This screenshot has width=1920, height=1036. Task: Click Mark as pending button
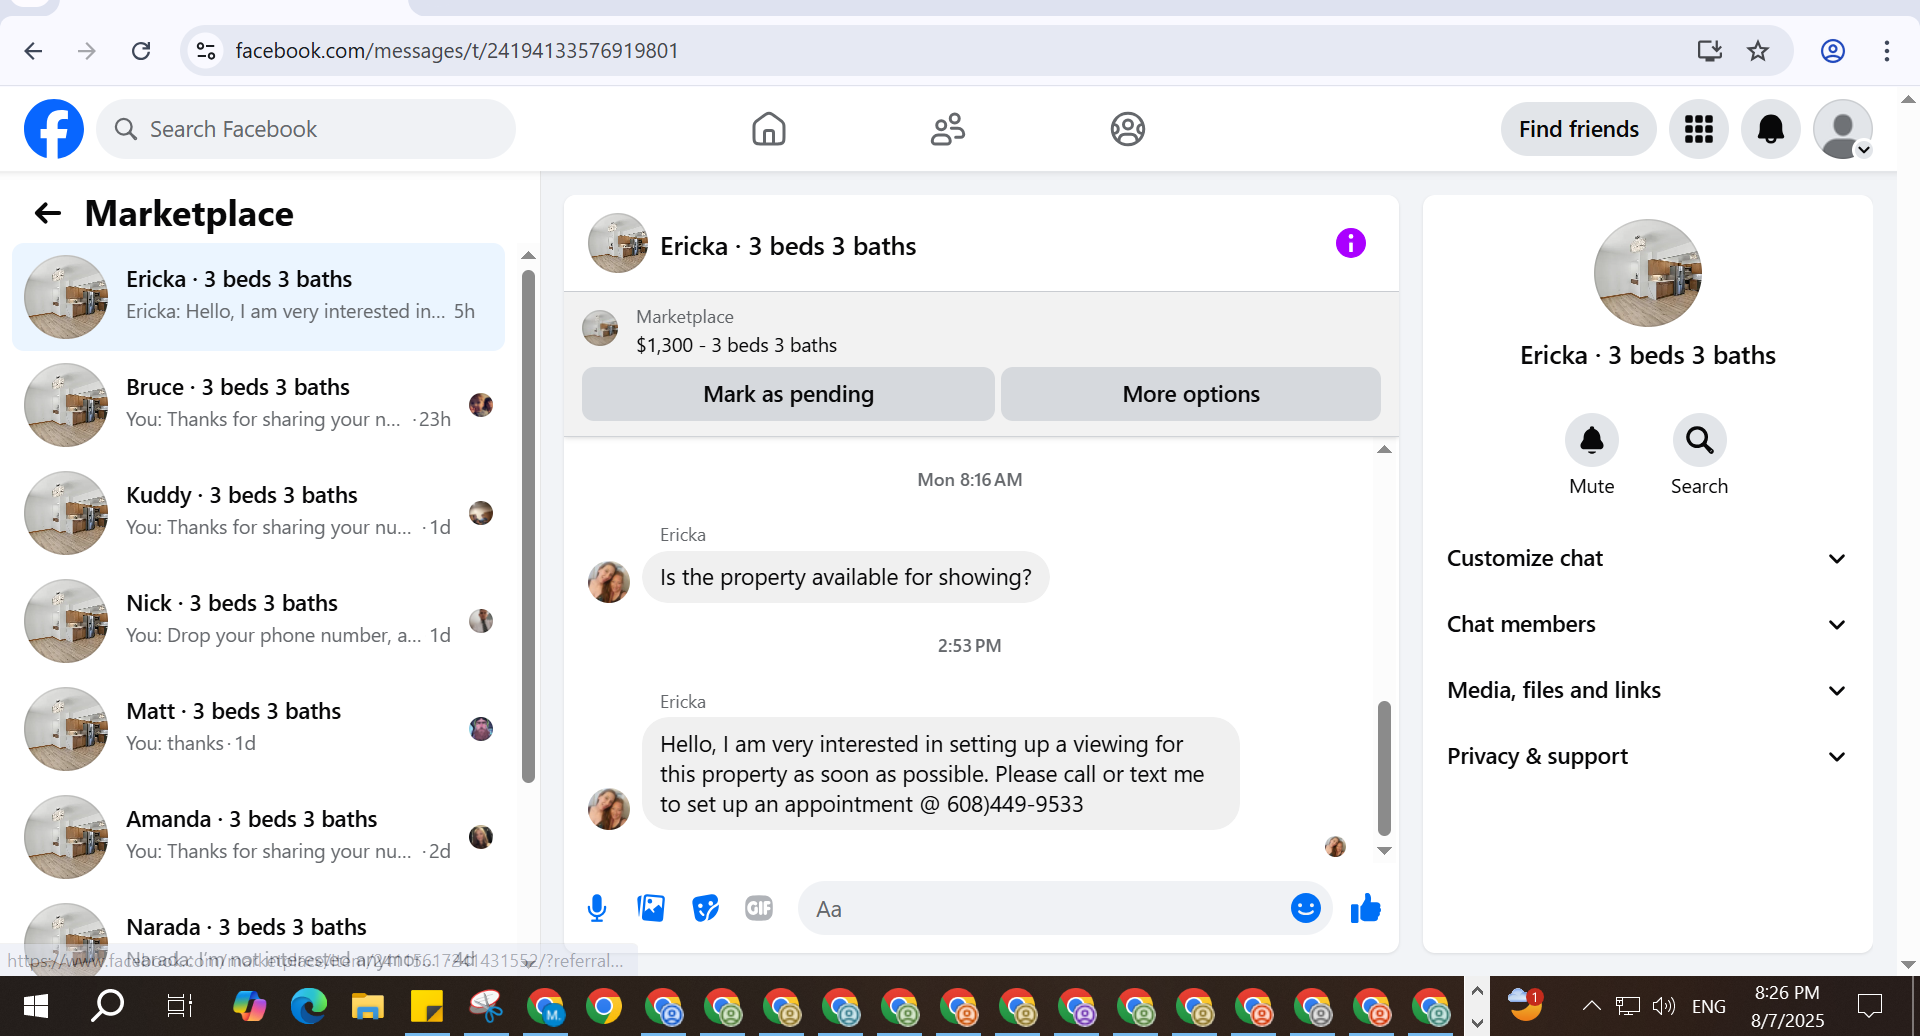(x=788, y=394)
